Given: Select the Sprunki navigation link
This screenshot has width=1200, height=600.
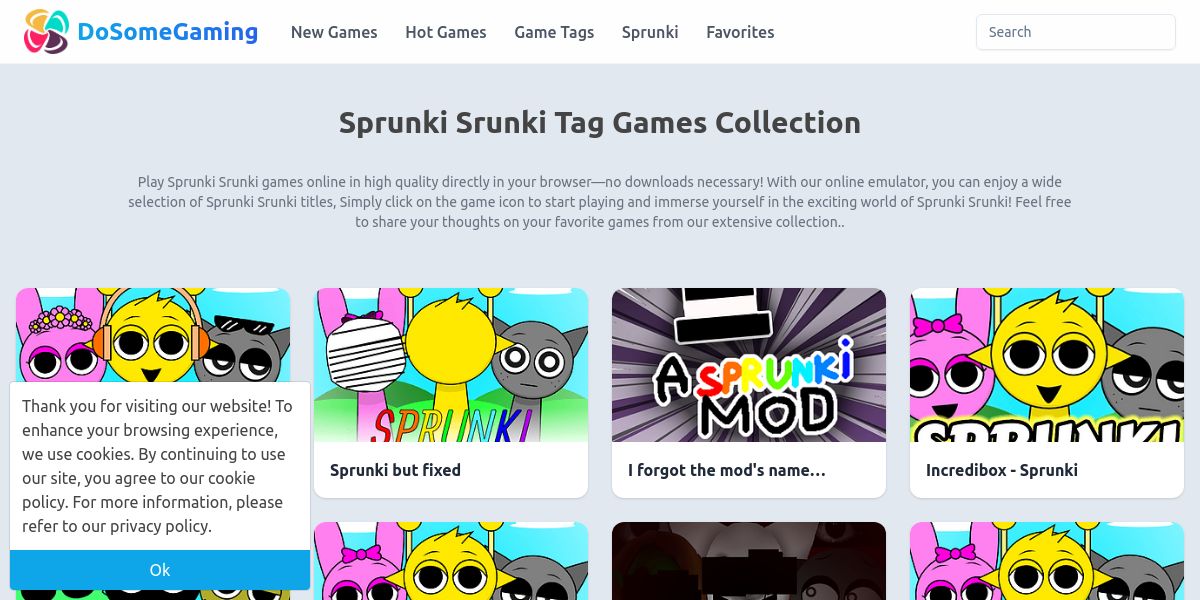Looking at the screenshot, I should [650, 32].
